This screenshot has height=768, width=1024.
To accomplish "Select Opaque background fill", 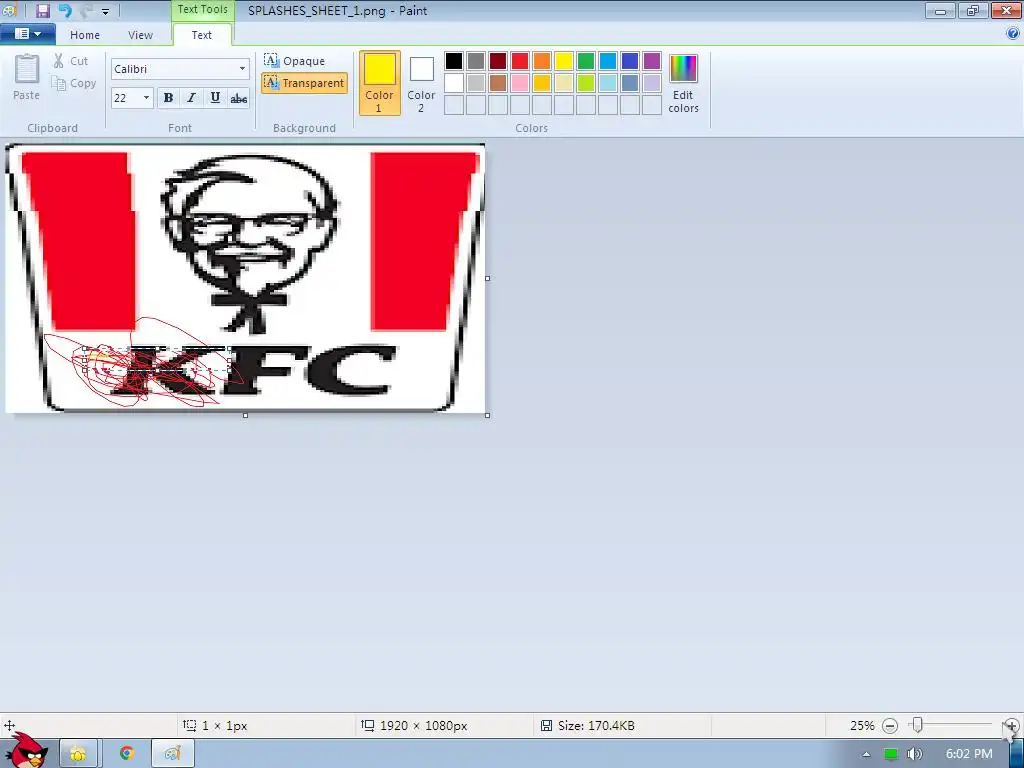I will 294,61.
